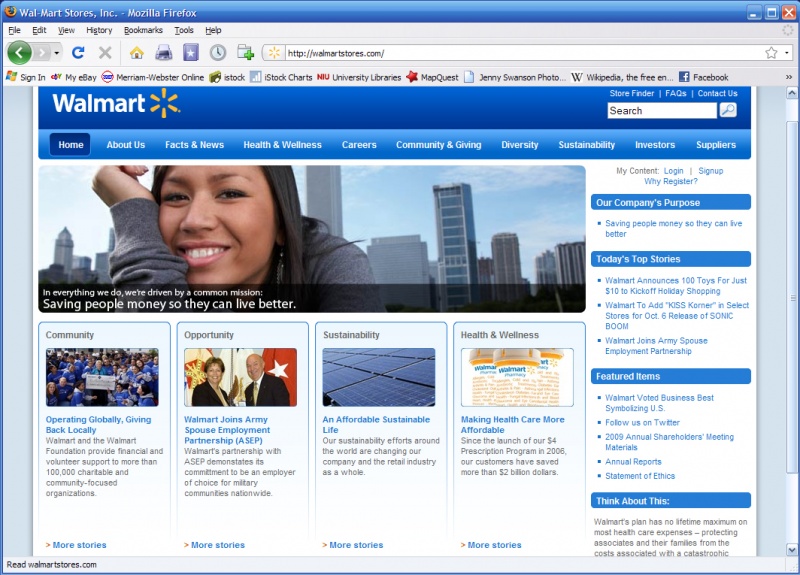Open the Help menu
Screen dimensions: 800x575
click(213, 30)
